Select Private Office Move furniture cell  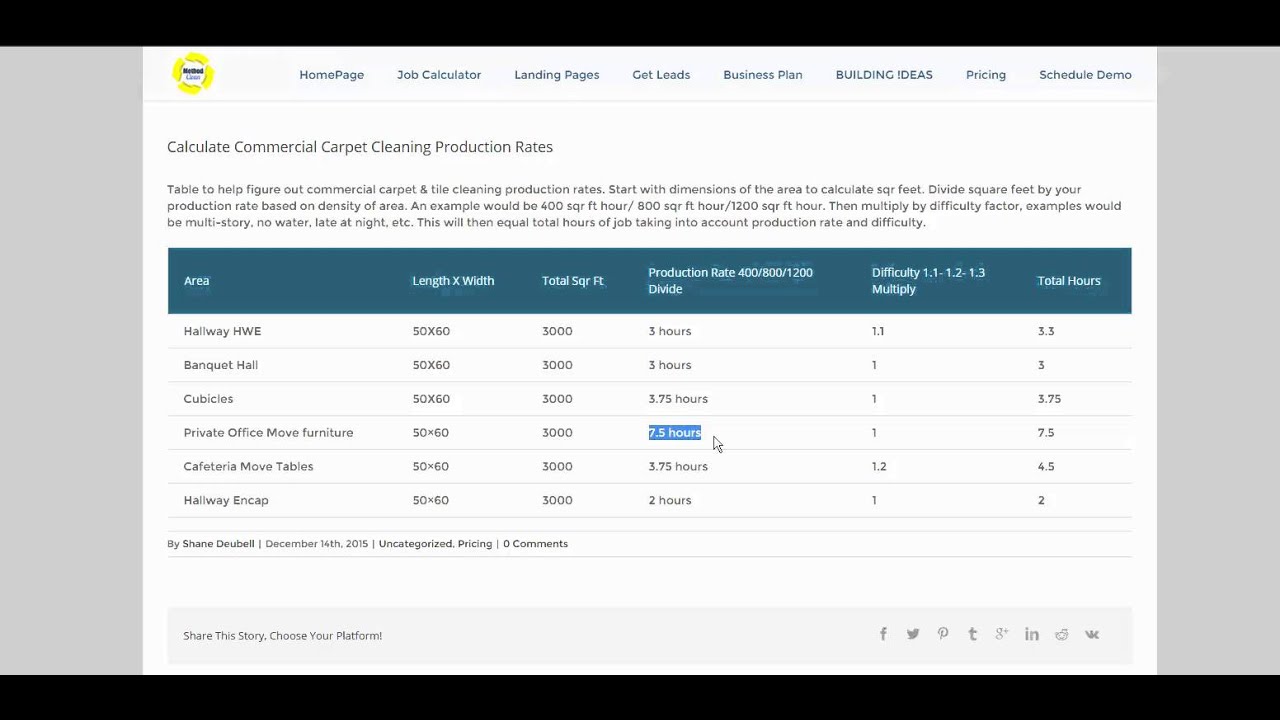(268, 433)
